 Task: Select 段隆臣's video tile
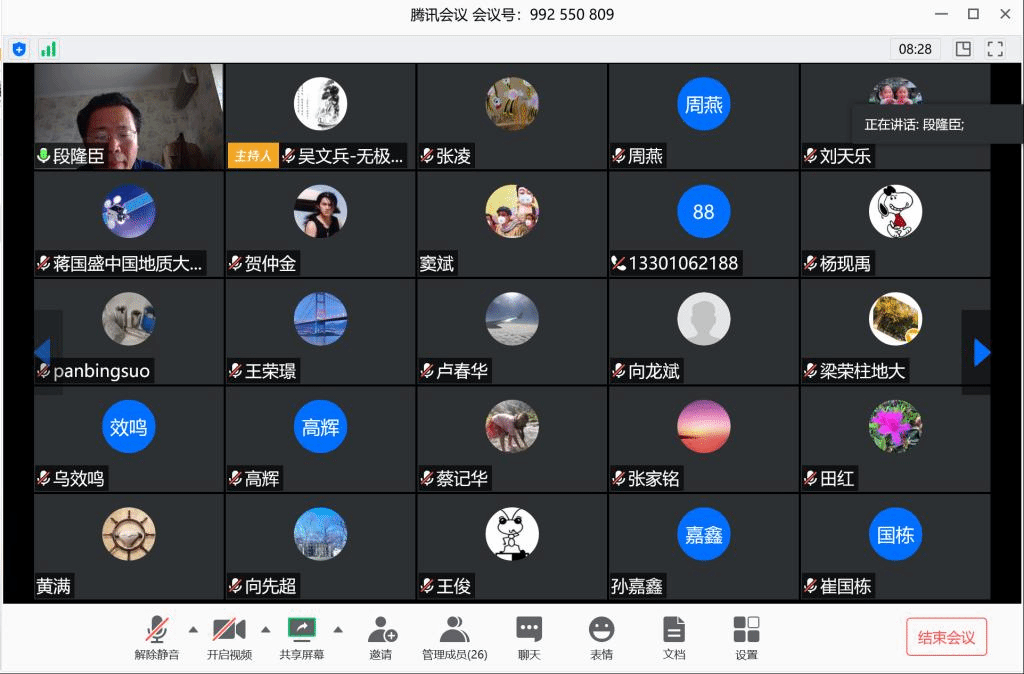point(128,115)
